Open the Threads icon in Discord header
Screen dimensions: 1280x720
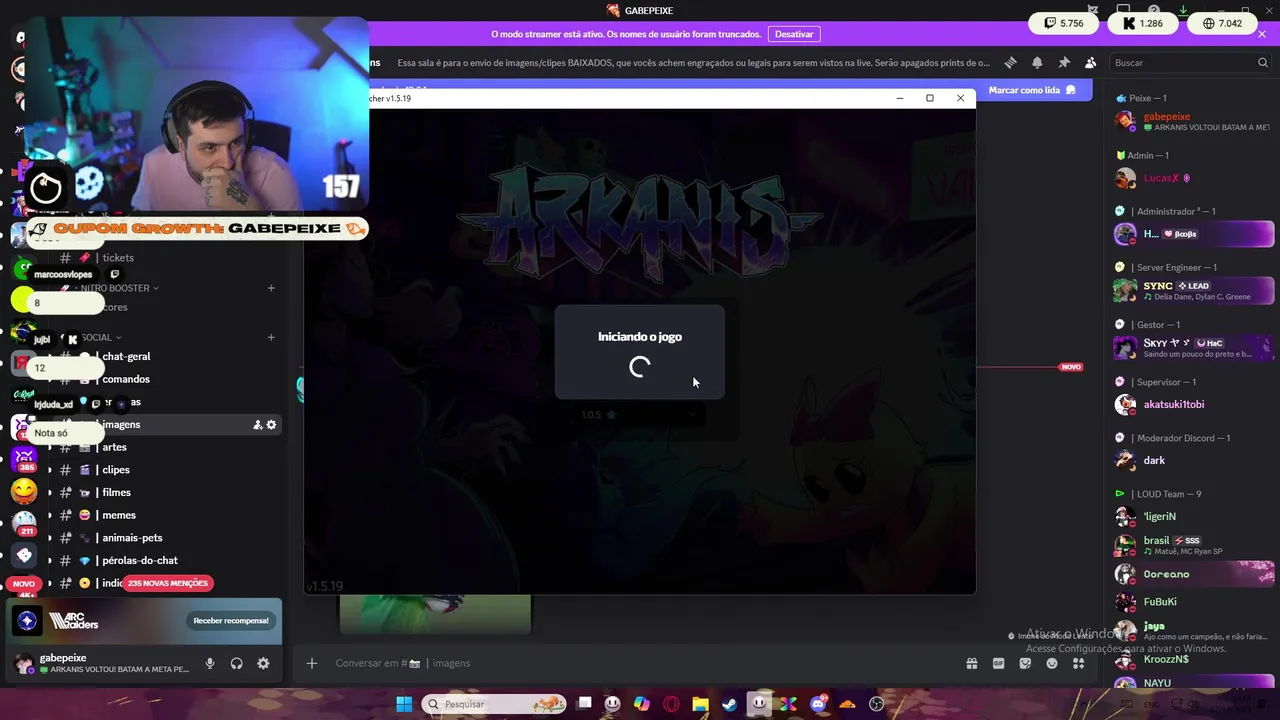(1010, 62)
